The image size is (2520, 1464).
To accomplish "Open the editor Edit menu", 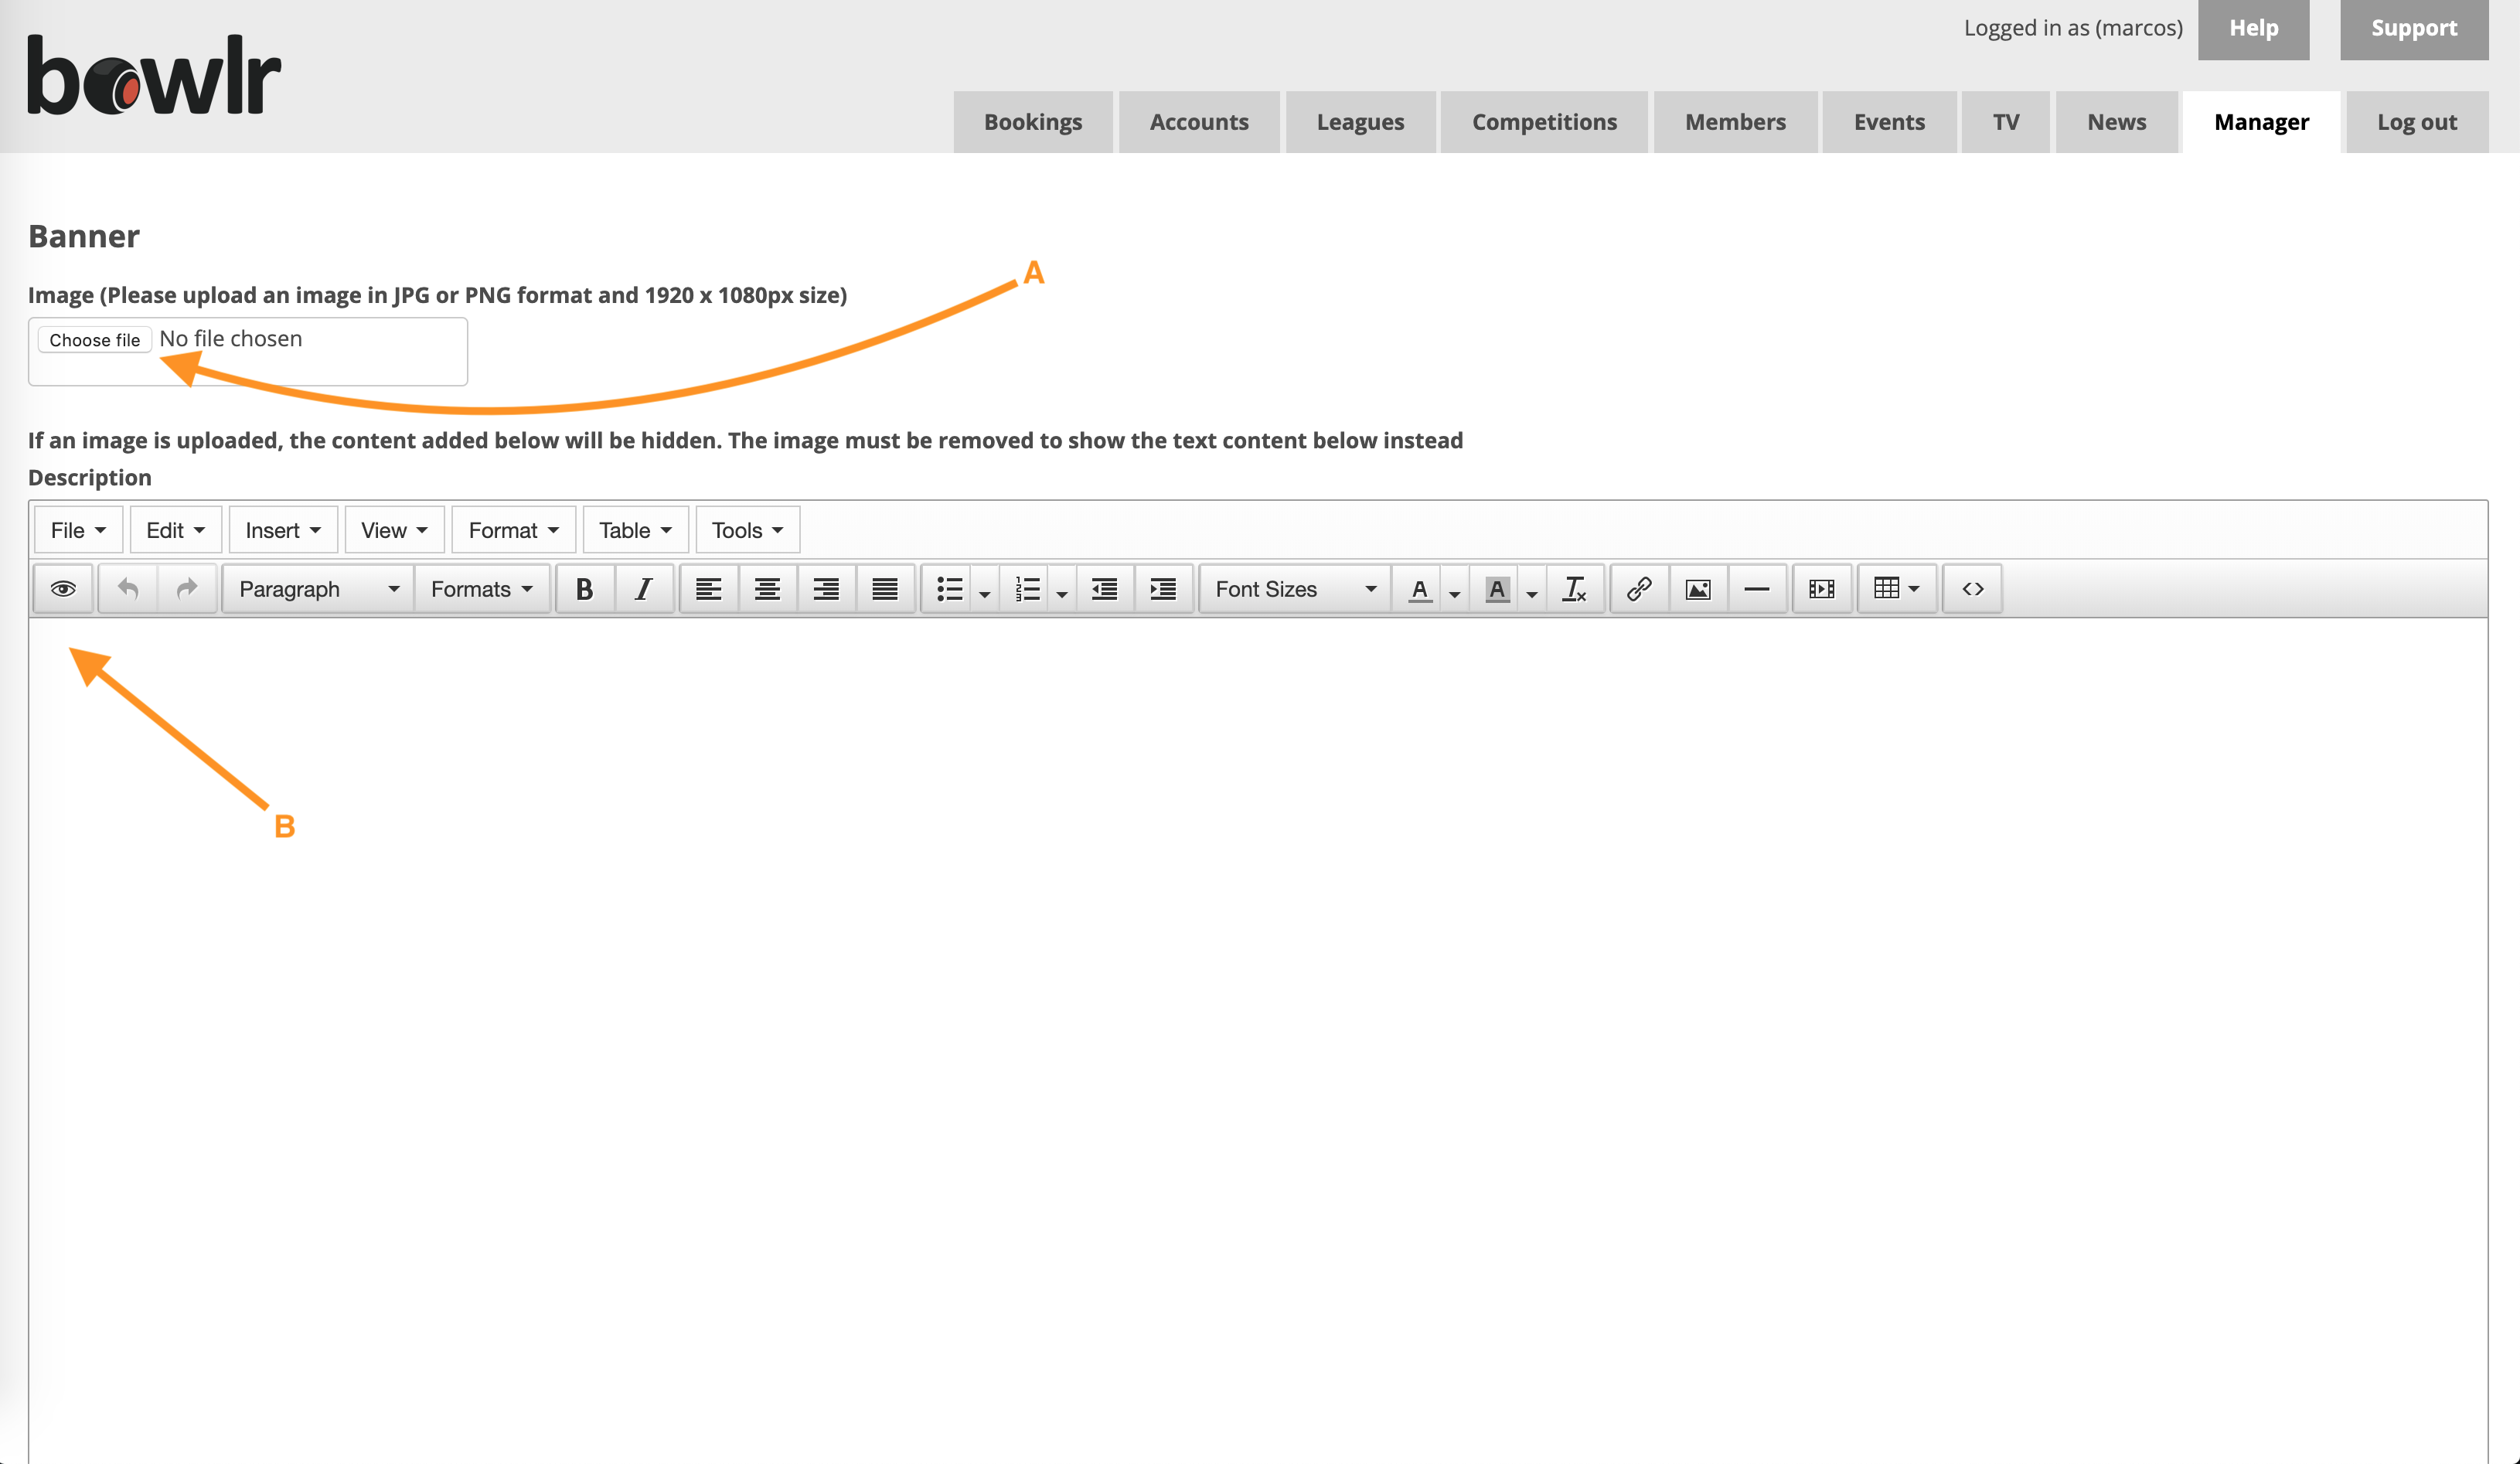I will pyautogui.click(x=175, y=530).
